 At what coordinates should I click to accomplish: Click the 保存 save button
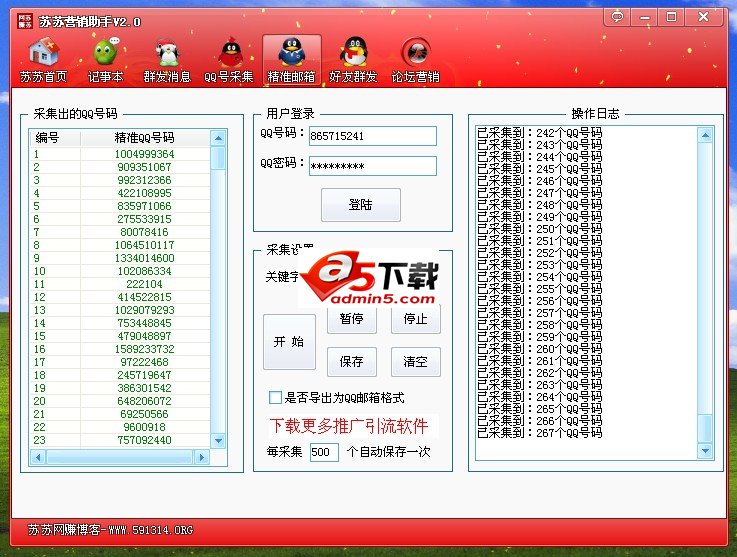(x=352, y=361)
